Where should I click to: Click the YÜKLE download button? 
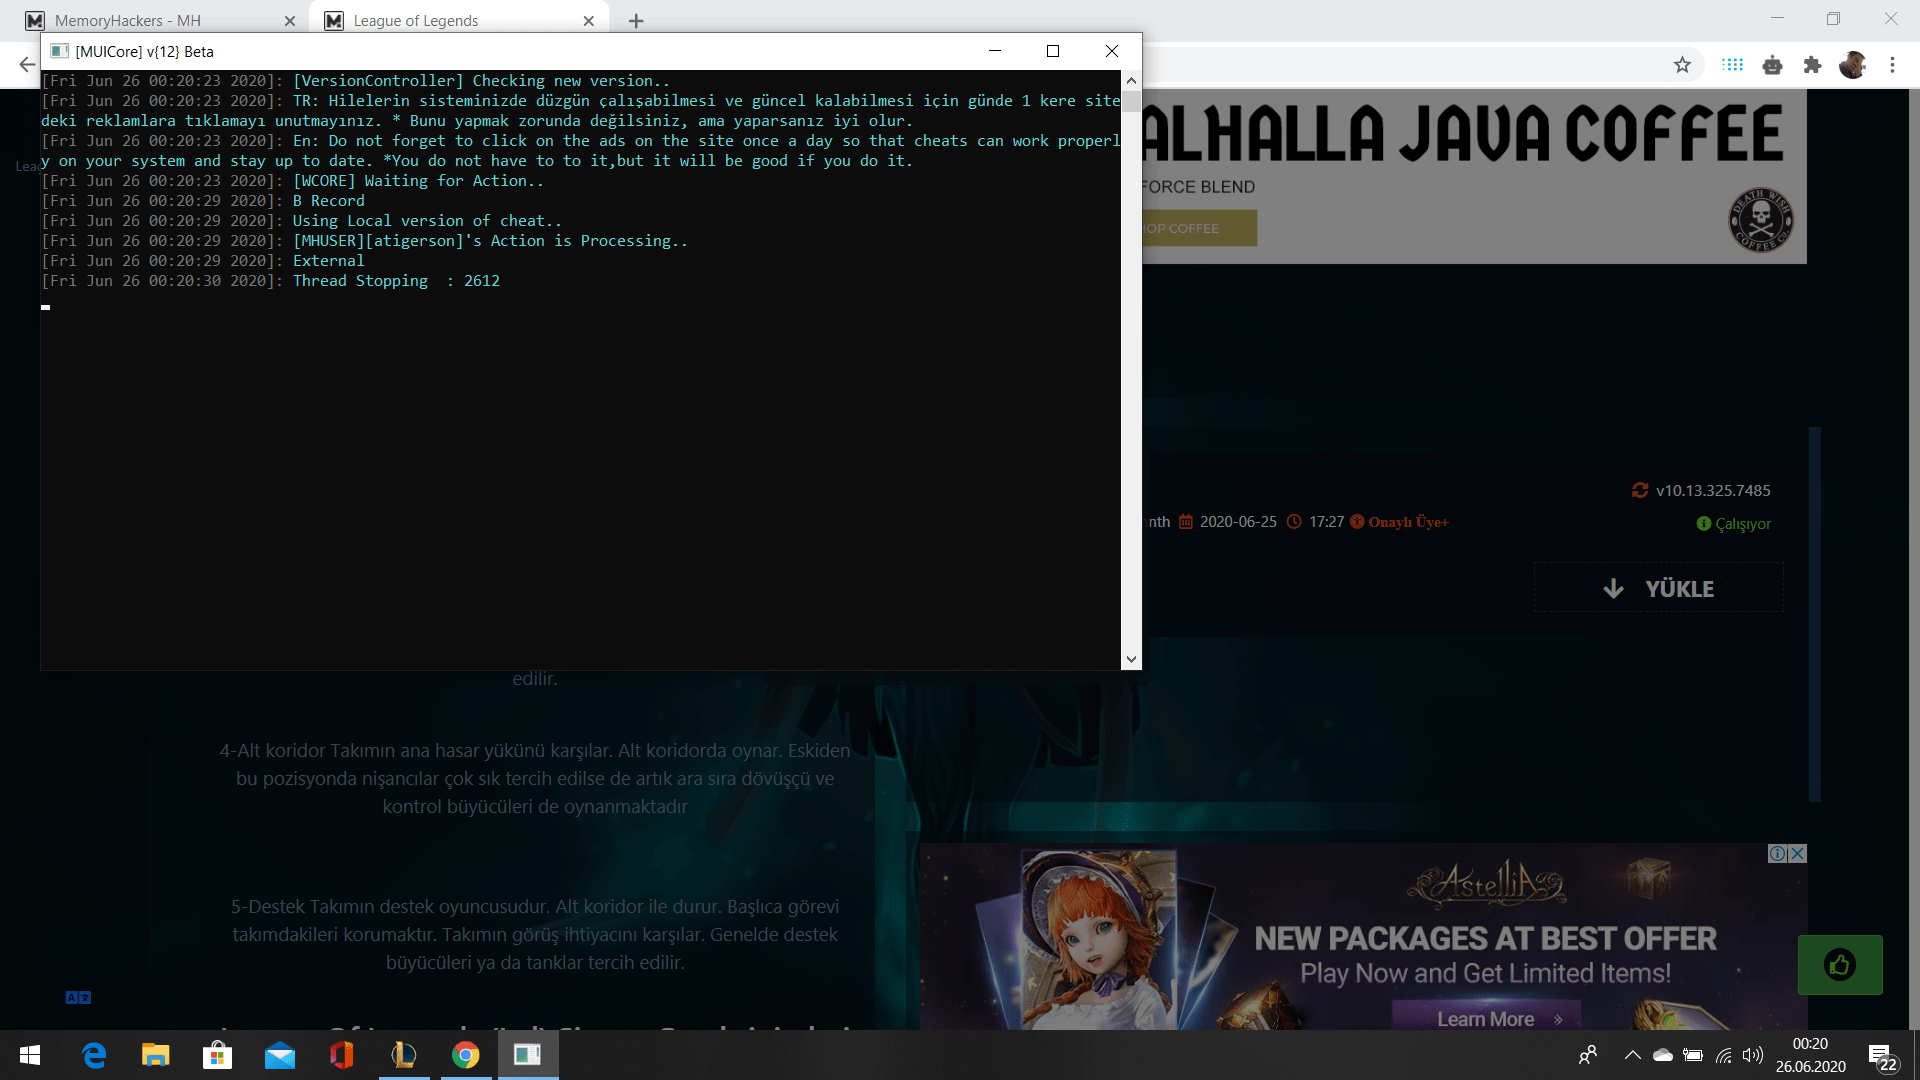tap(1659, 588)
